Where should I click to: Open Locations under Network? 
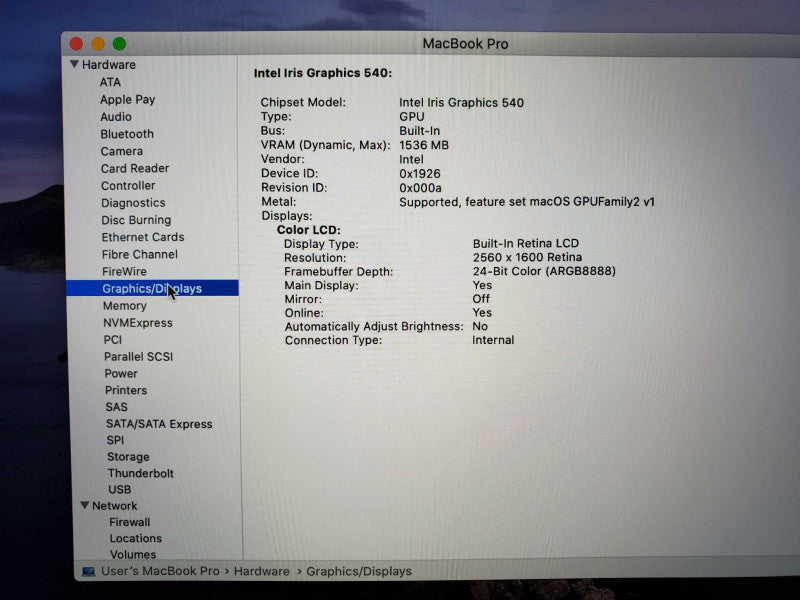click(136, 538)
